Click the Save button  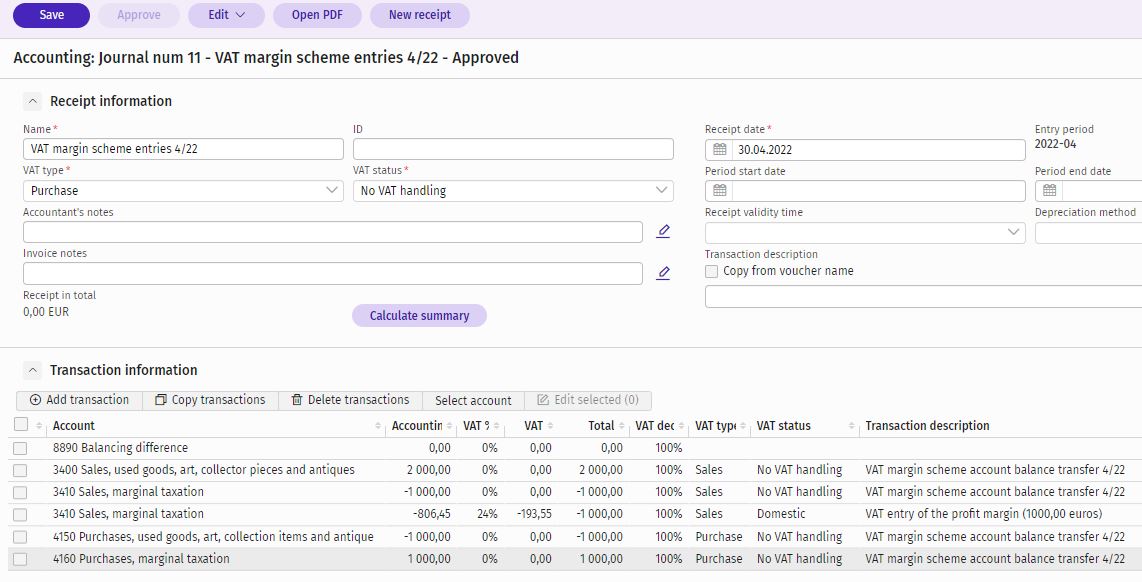point(52,15)
